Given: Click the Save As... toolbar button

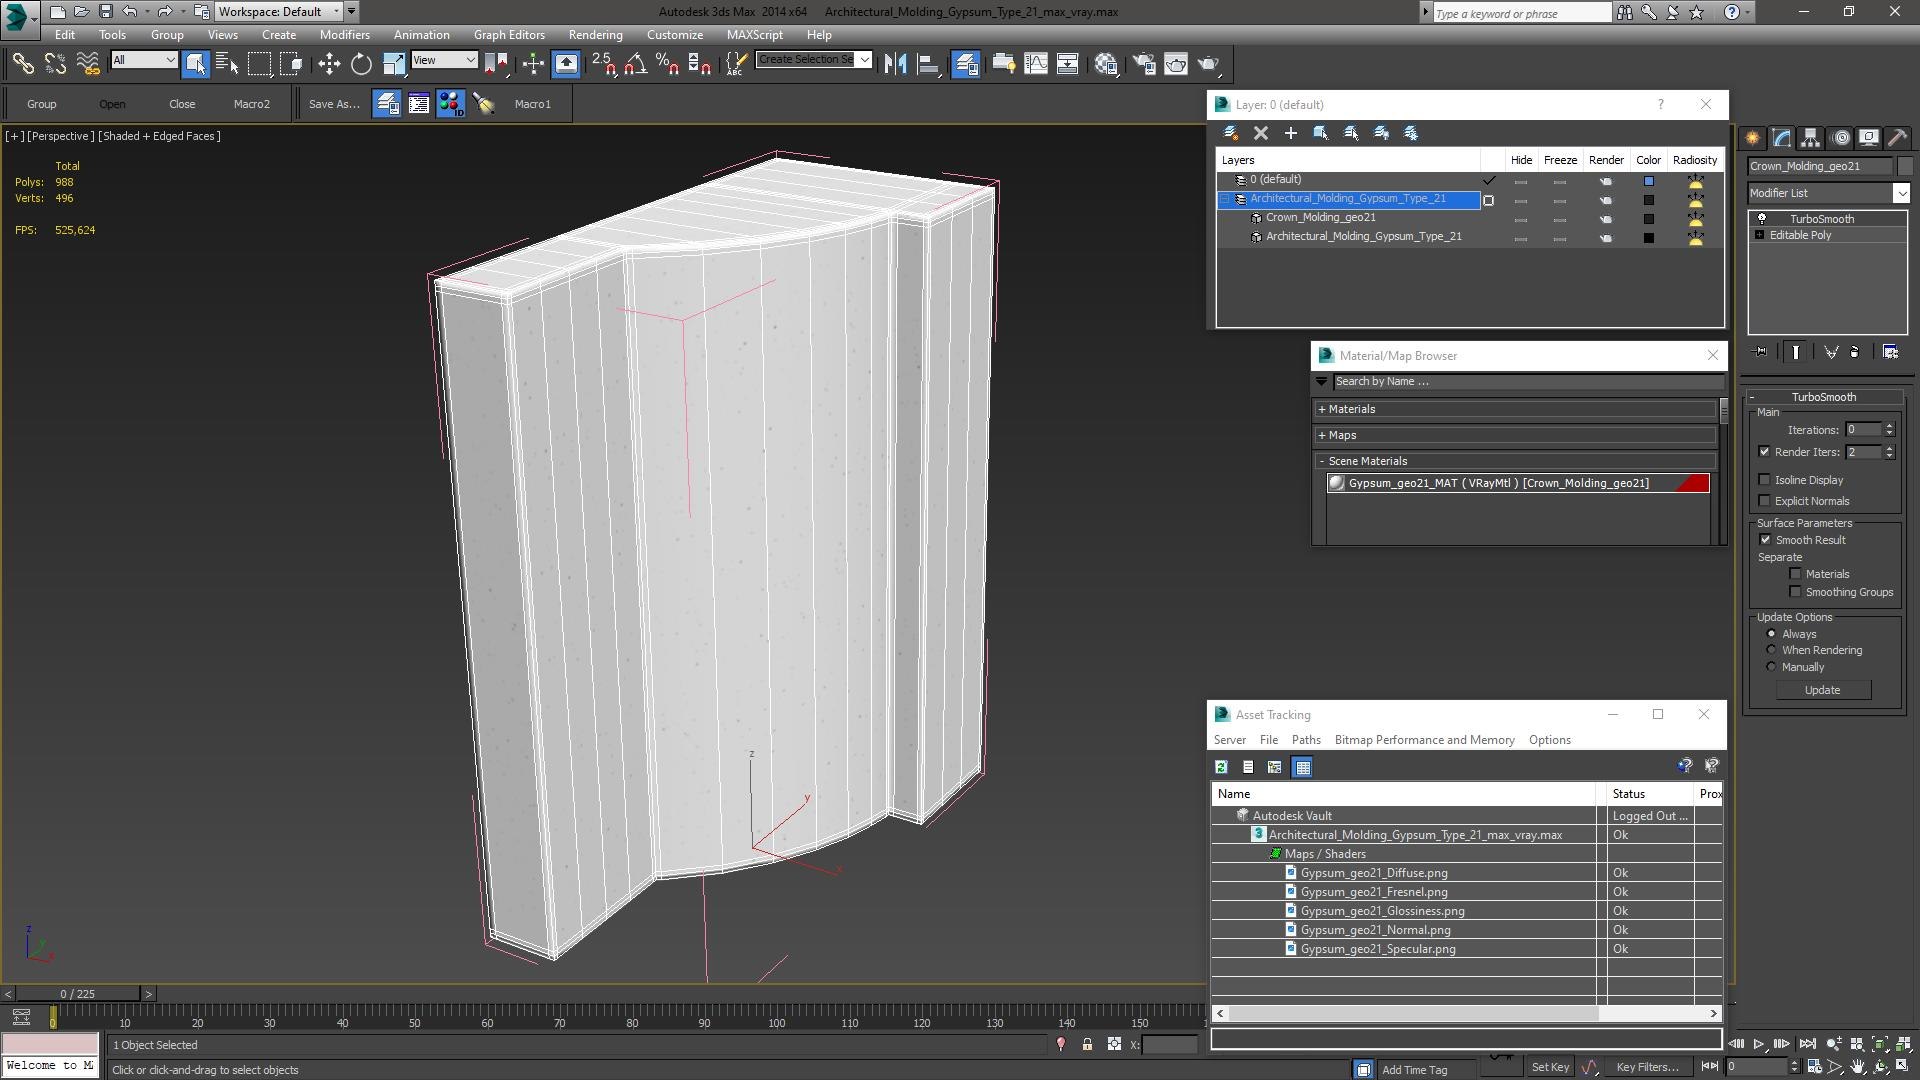Looking at the screenshot, I should coord(334,104).
